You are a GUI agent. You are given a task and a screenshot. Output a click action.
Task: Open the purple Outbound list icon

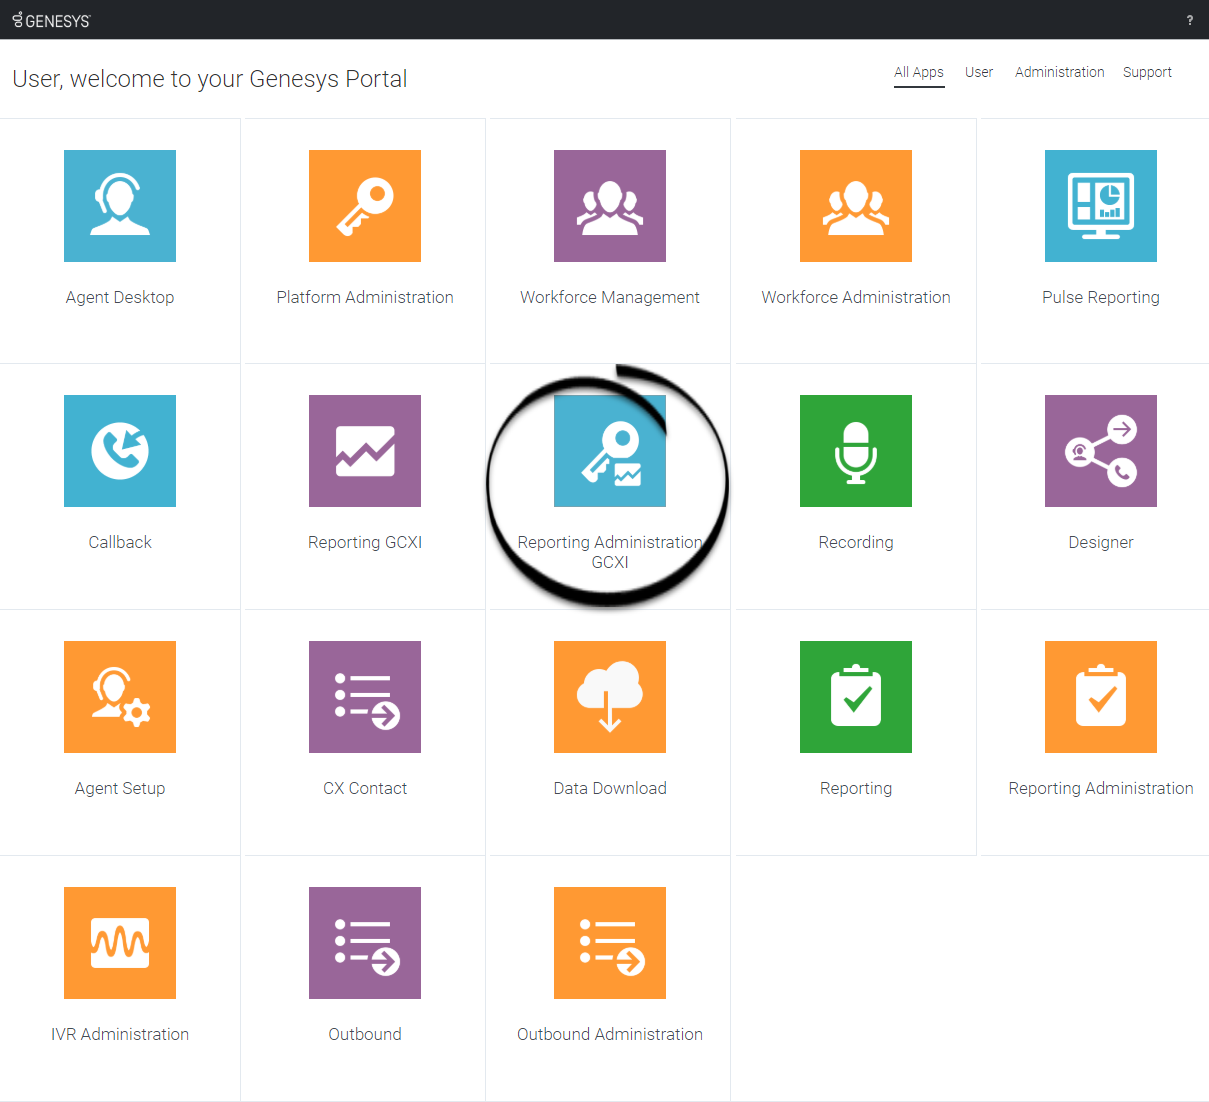pyautogui.click(x=365, y=943)
